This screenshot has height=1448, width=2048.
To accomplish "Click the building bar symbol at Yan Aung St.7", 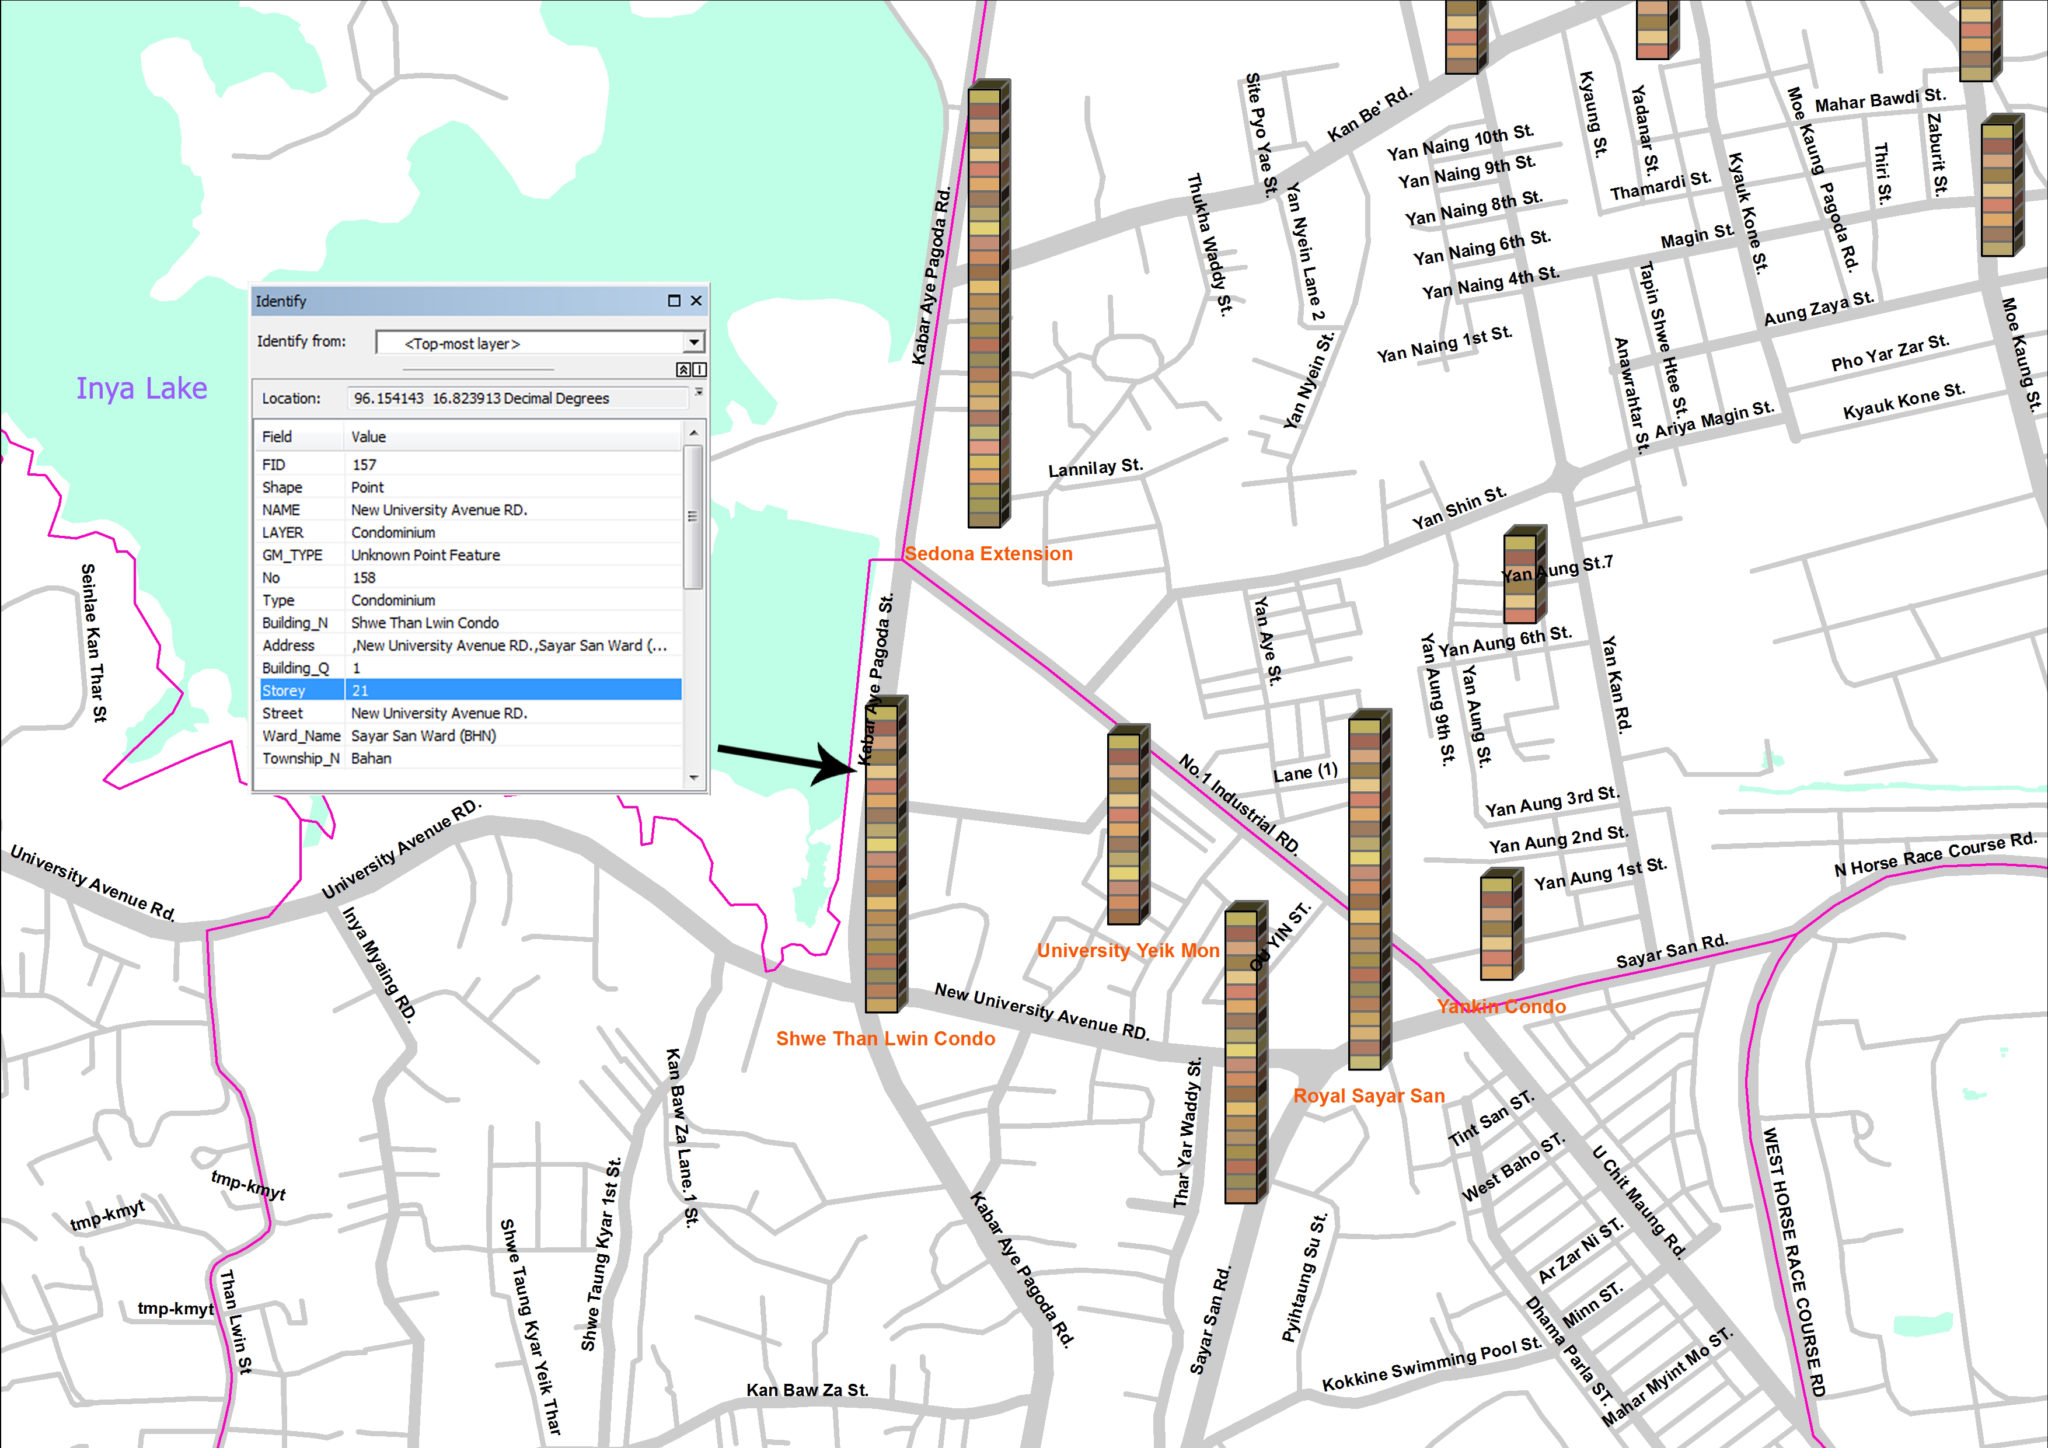I will pyautogui.click(x=1525, y=574).
